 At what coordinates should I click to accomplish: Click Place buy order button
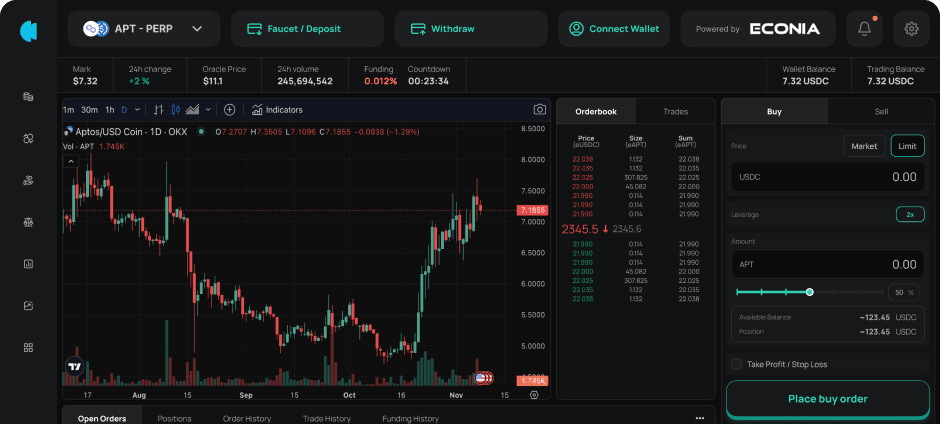point(827,398)
